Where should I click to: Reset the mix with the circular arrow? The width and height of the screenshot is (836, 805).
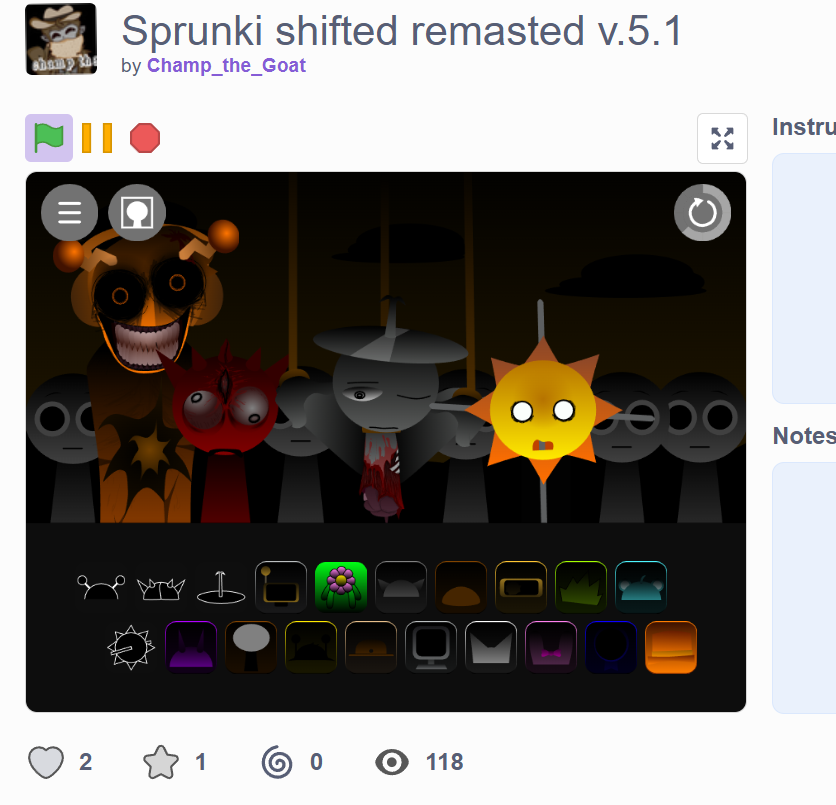pyautogui.click(x=702, y=213)
